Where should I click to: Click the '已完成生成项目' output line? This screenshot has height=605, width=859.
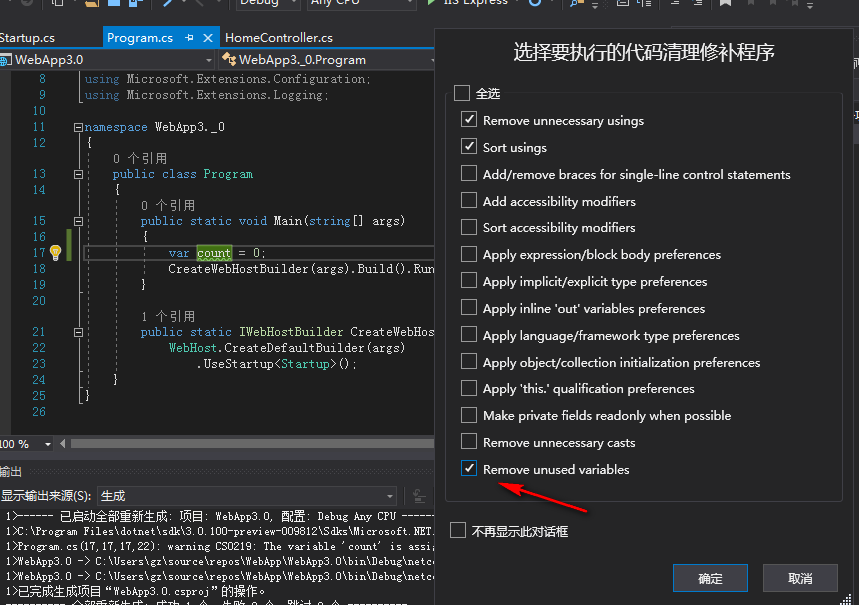(x=135, y=591)
